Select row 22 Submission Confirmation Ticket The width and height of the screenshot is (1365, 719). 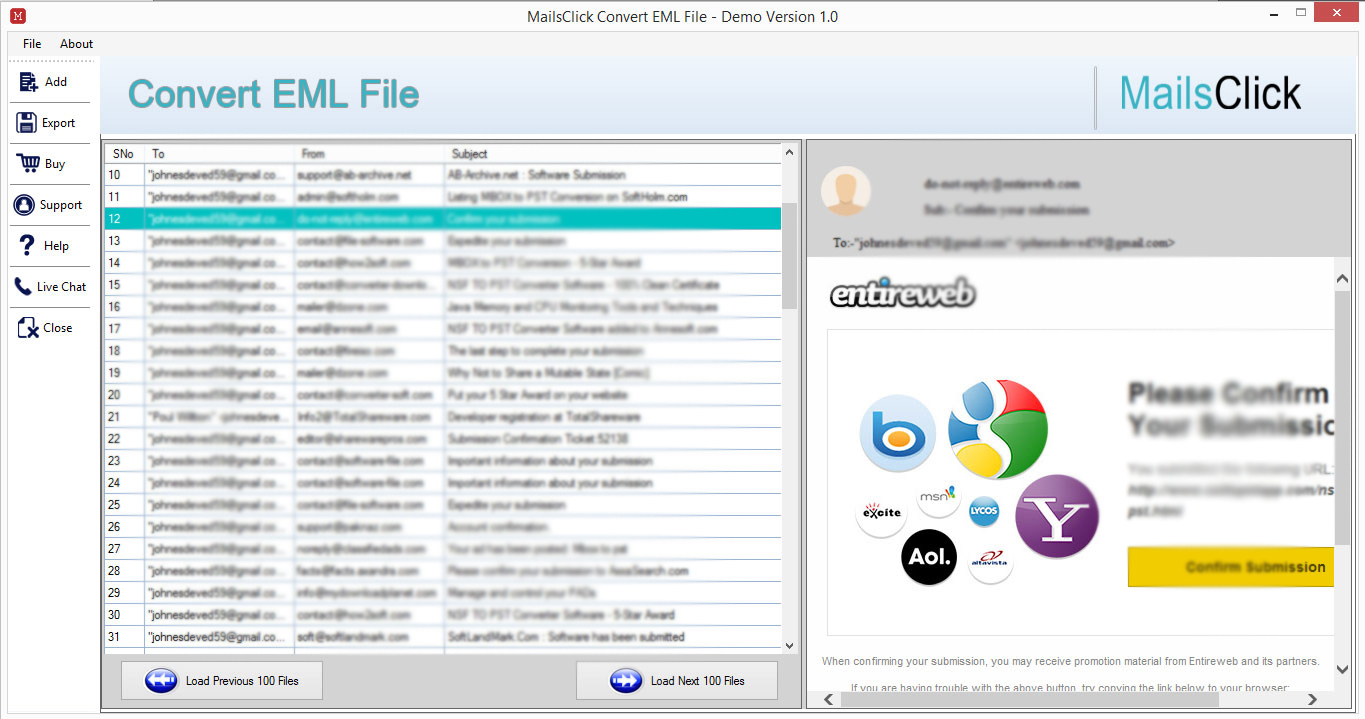pos(443,439)
